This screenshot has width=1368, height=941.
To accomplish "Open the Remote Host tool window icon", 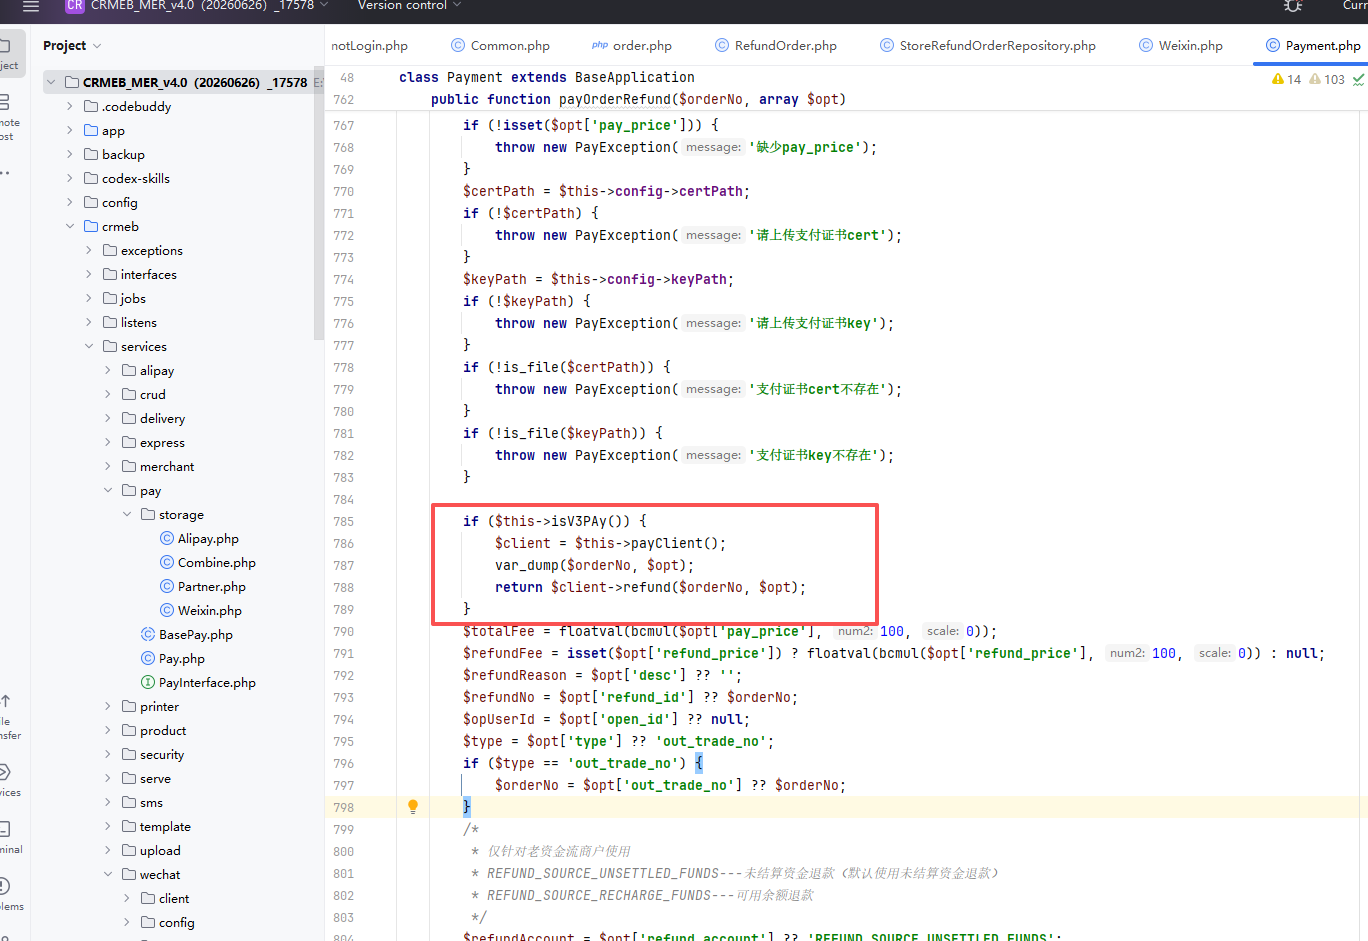I will (x=5, y=102).
